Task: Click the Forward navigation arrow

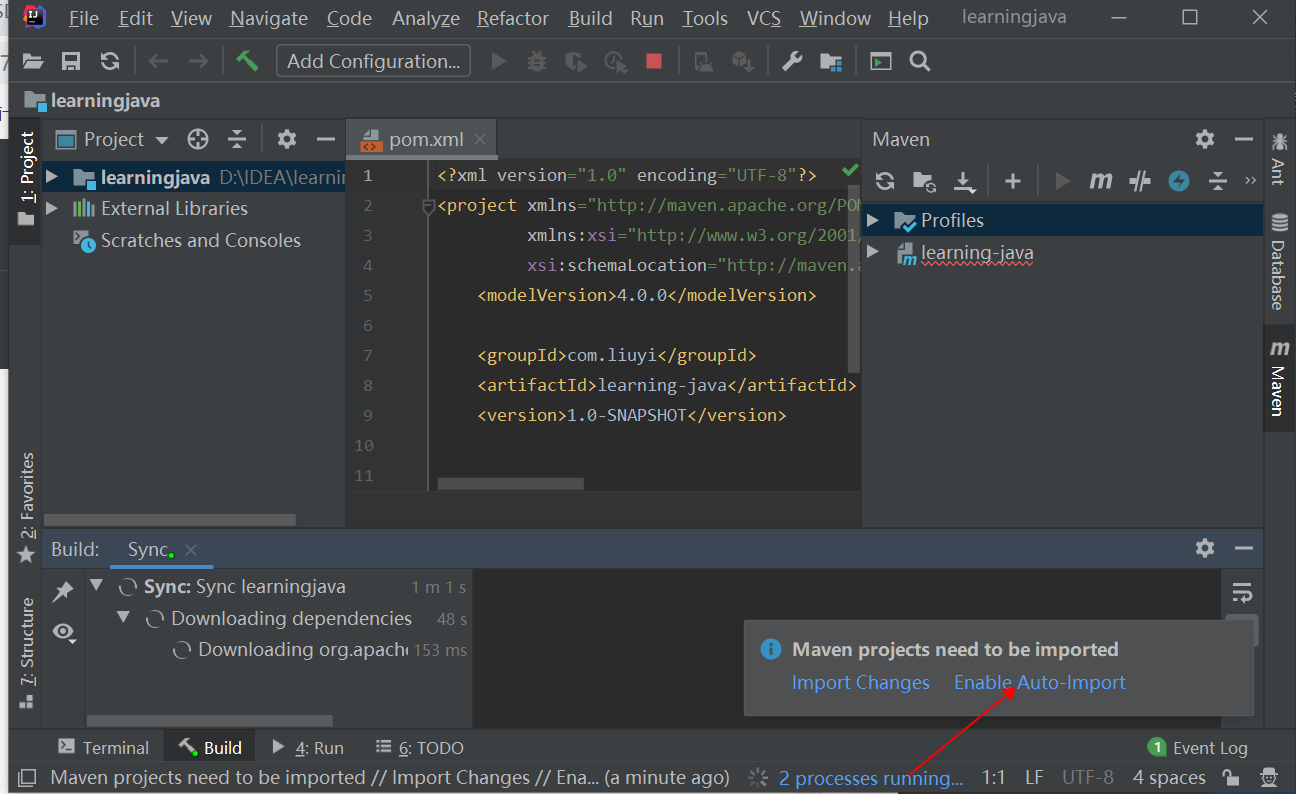Action: tap(198, 62)
